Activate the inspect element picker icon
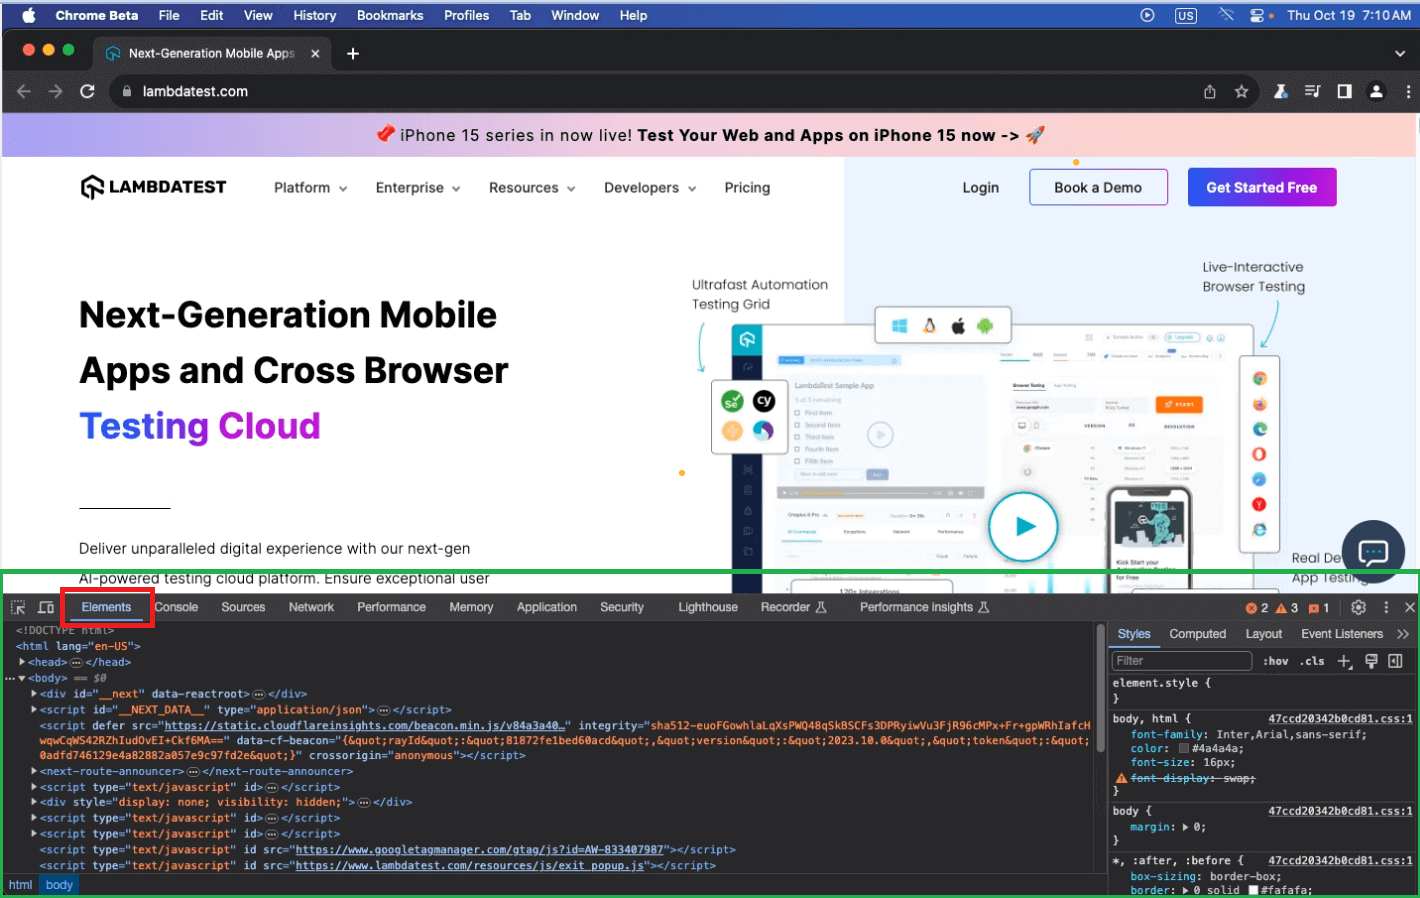This screenshot has height=898, width=1420. [x=18, y=608]
